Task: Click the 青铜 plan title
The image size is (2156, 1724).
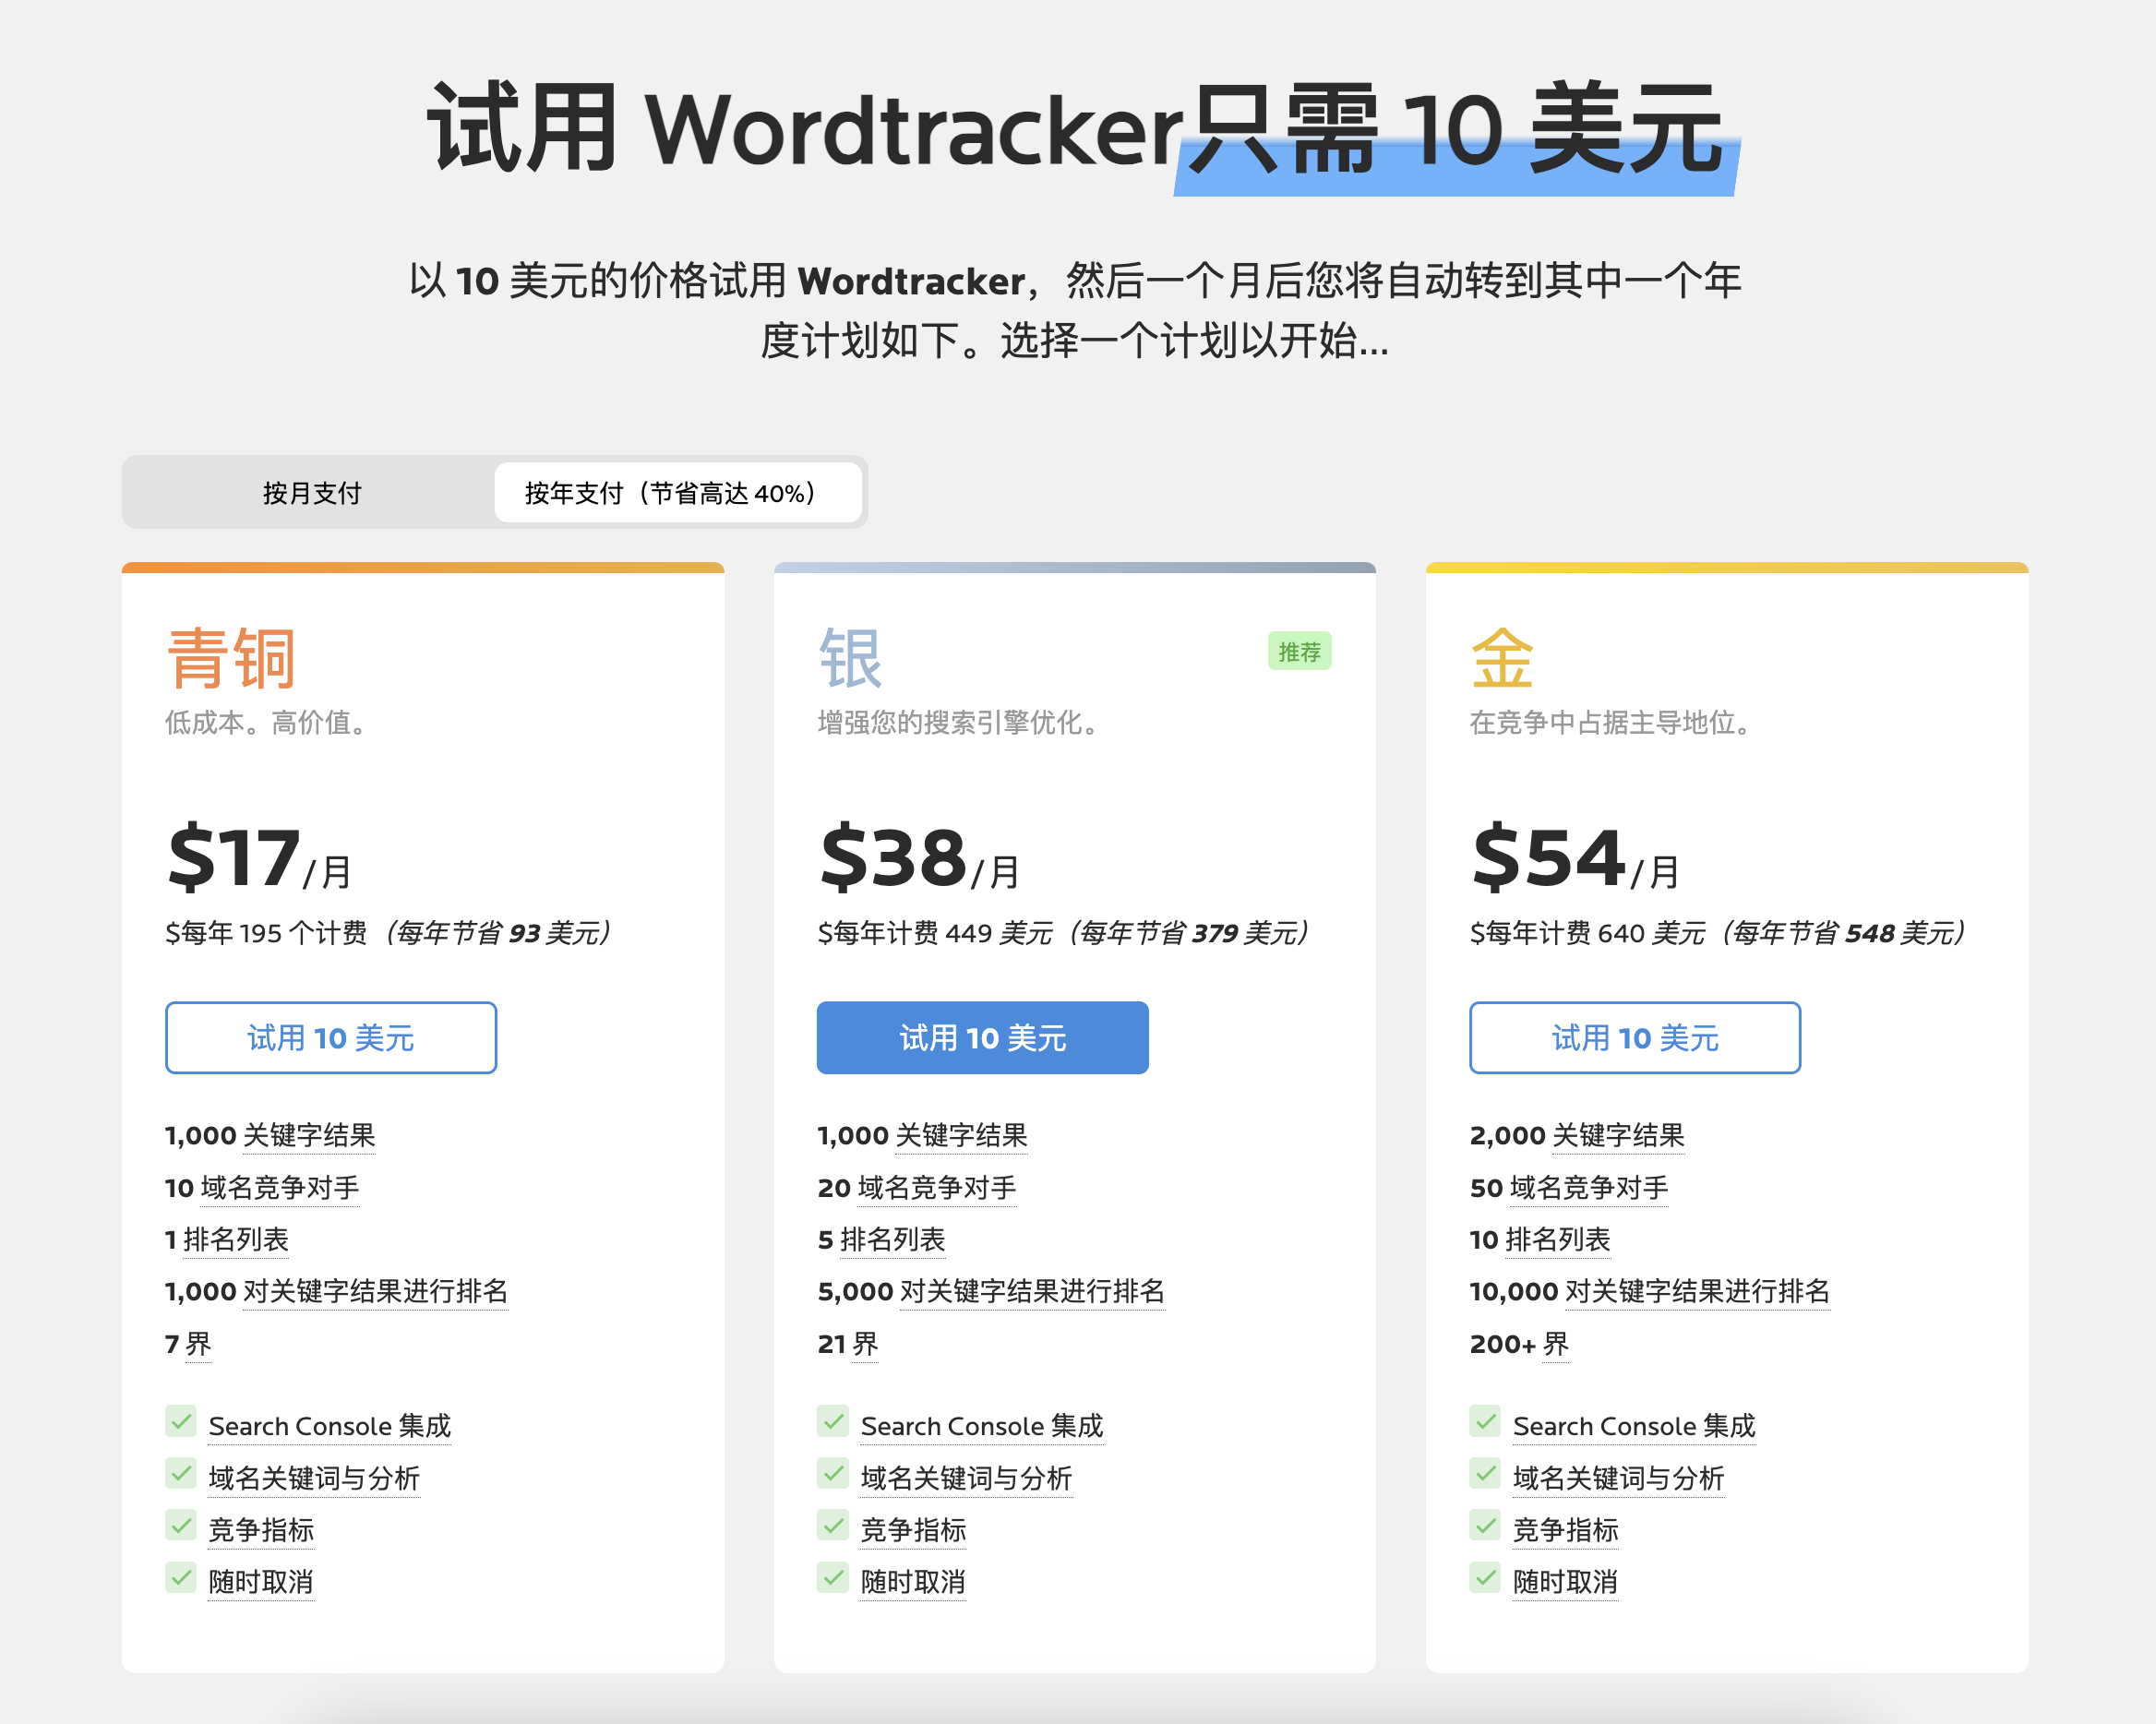Action: 231,658
